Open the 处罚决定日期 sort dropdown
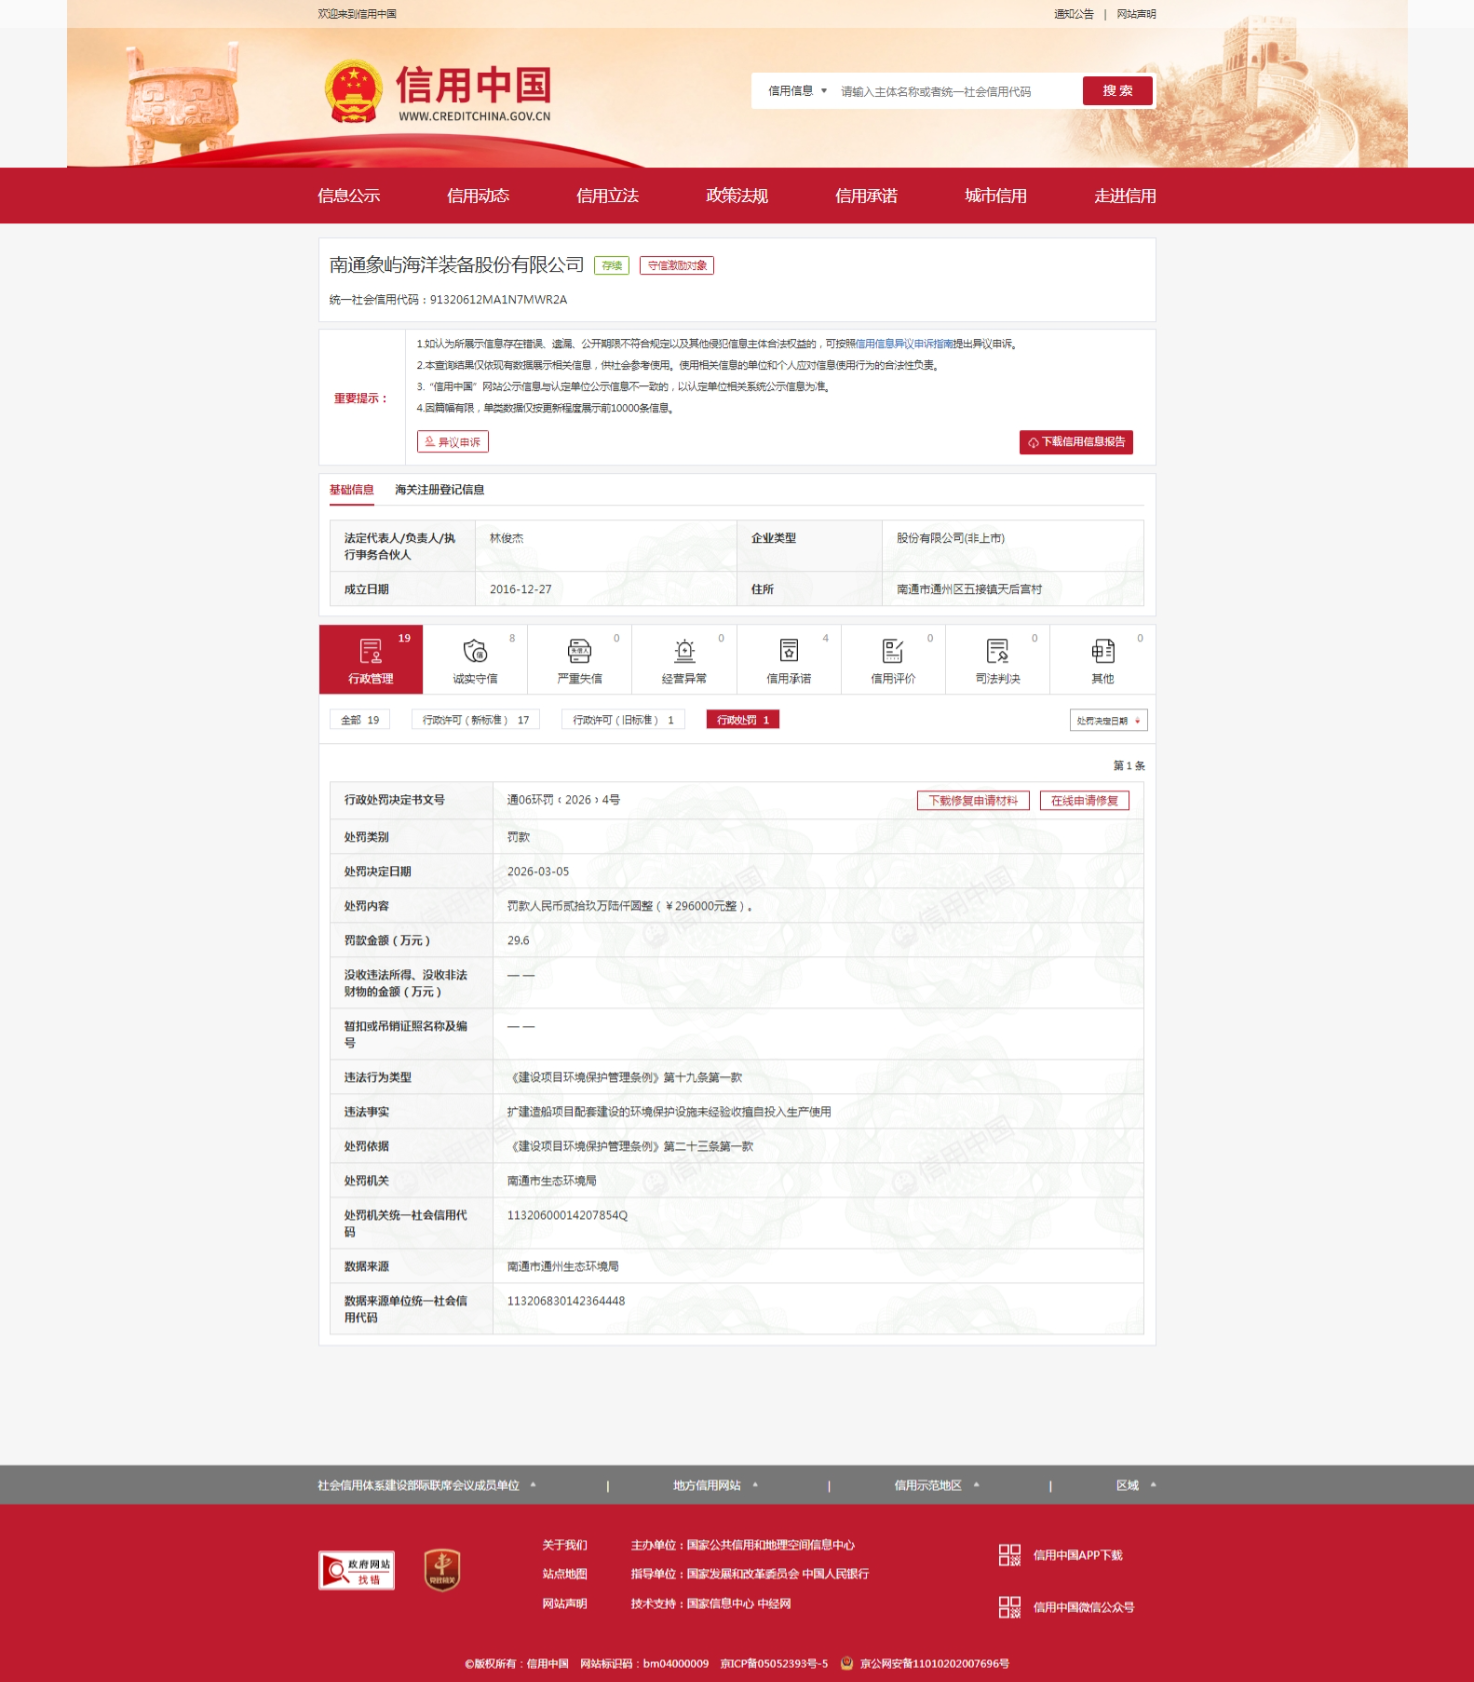 1108,720
